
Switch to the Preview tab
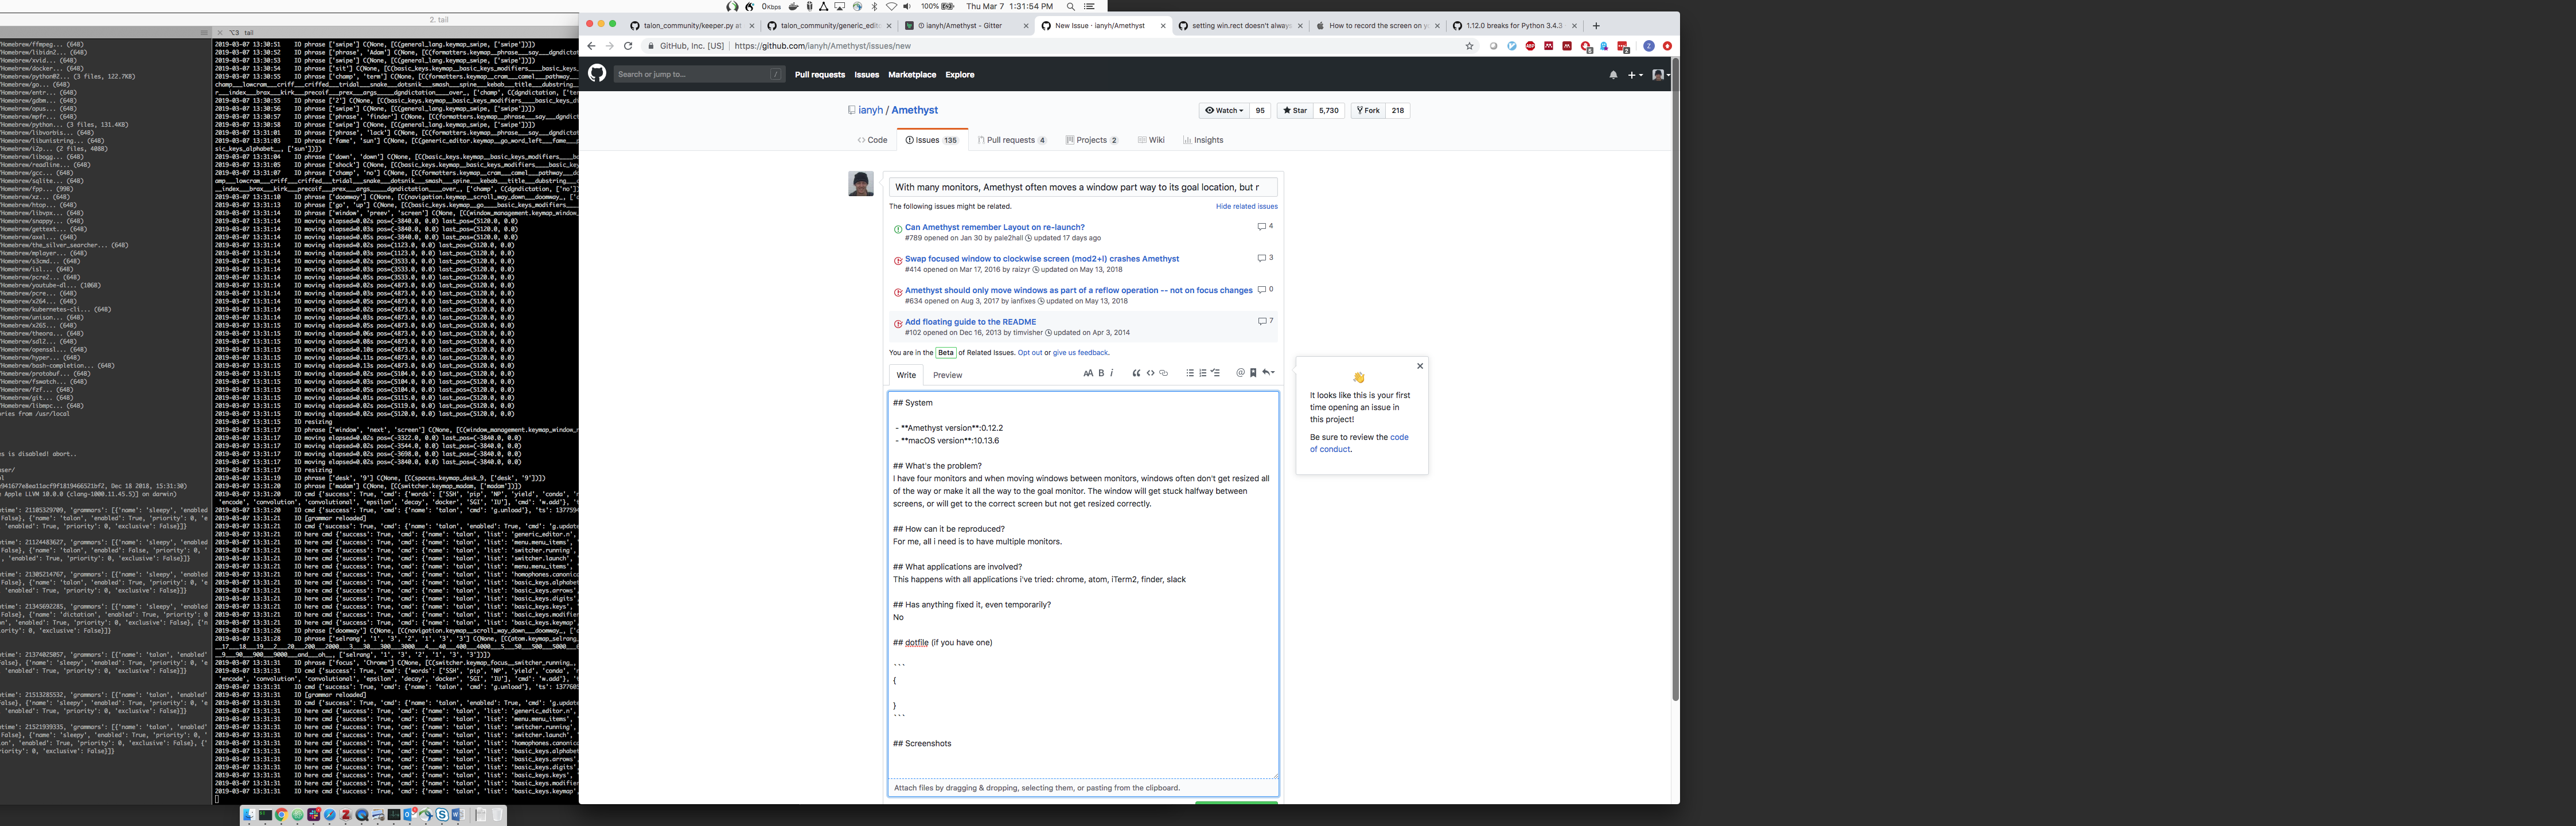pyautogui.click(x=947, y=375)
